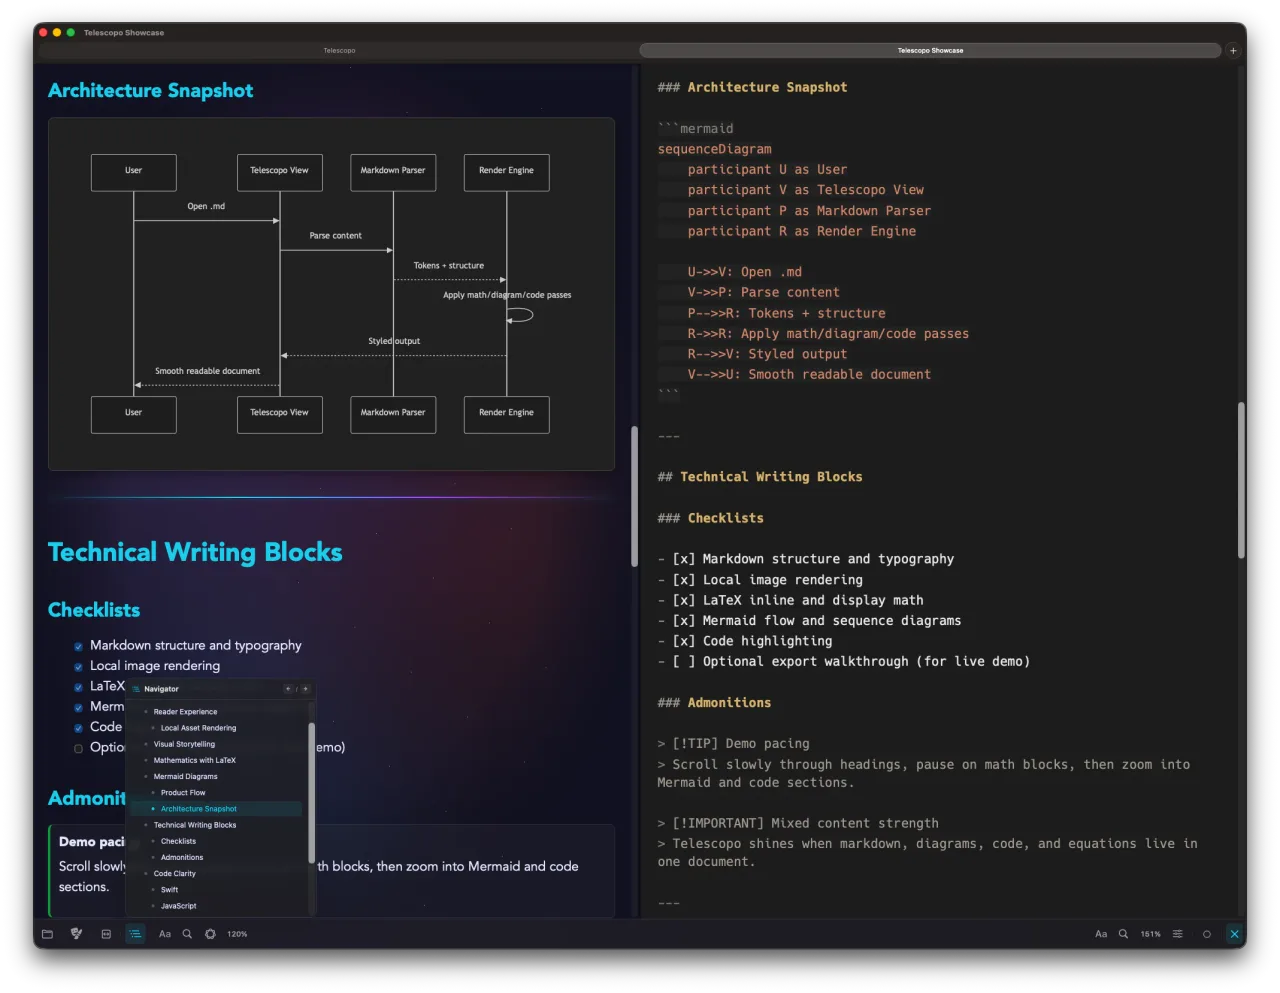Open editor font settings (Aa) at bottom right
Screen dimensions: 1280x993
(1101, 934)
